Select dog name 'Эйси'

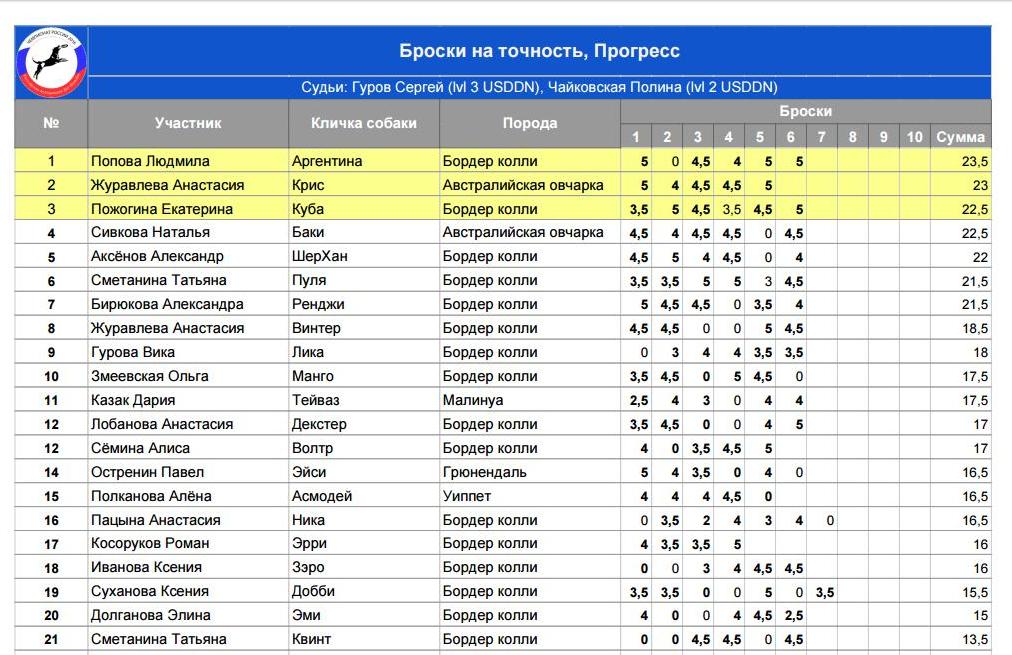[309, 472]
